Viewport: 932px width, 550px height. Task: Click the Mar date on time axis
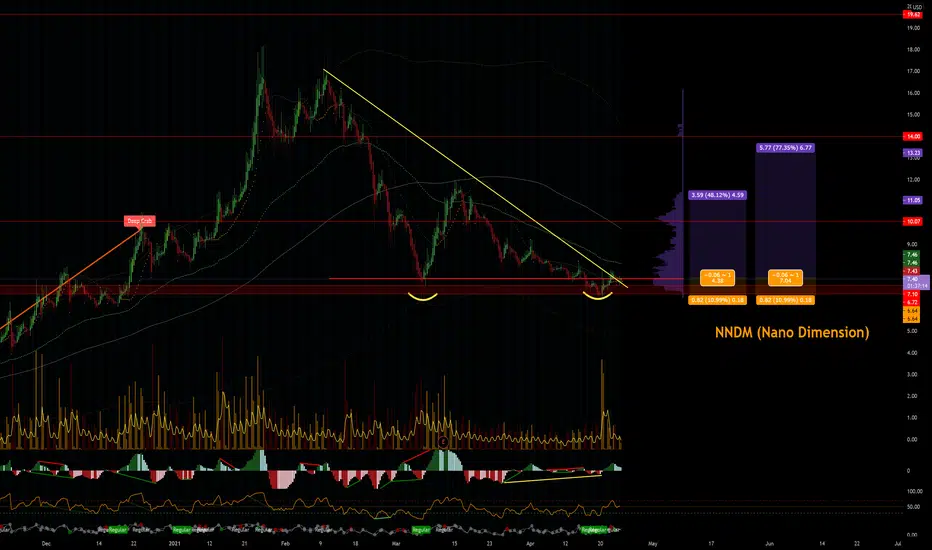click(x=396, y=543)
